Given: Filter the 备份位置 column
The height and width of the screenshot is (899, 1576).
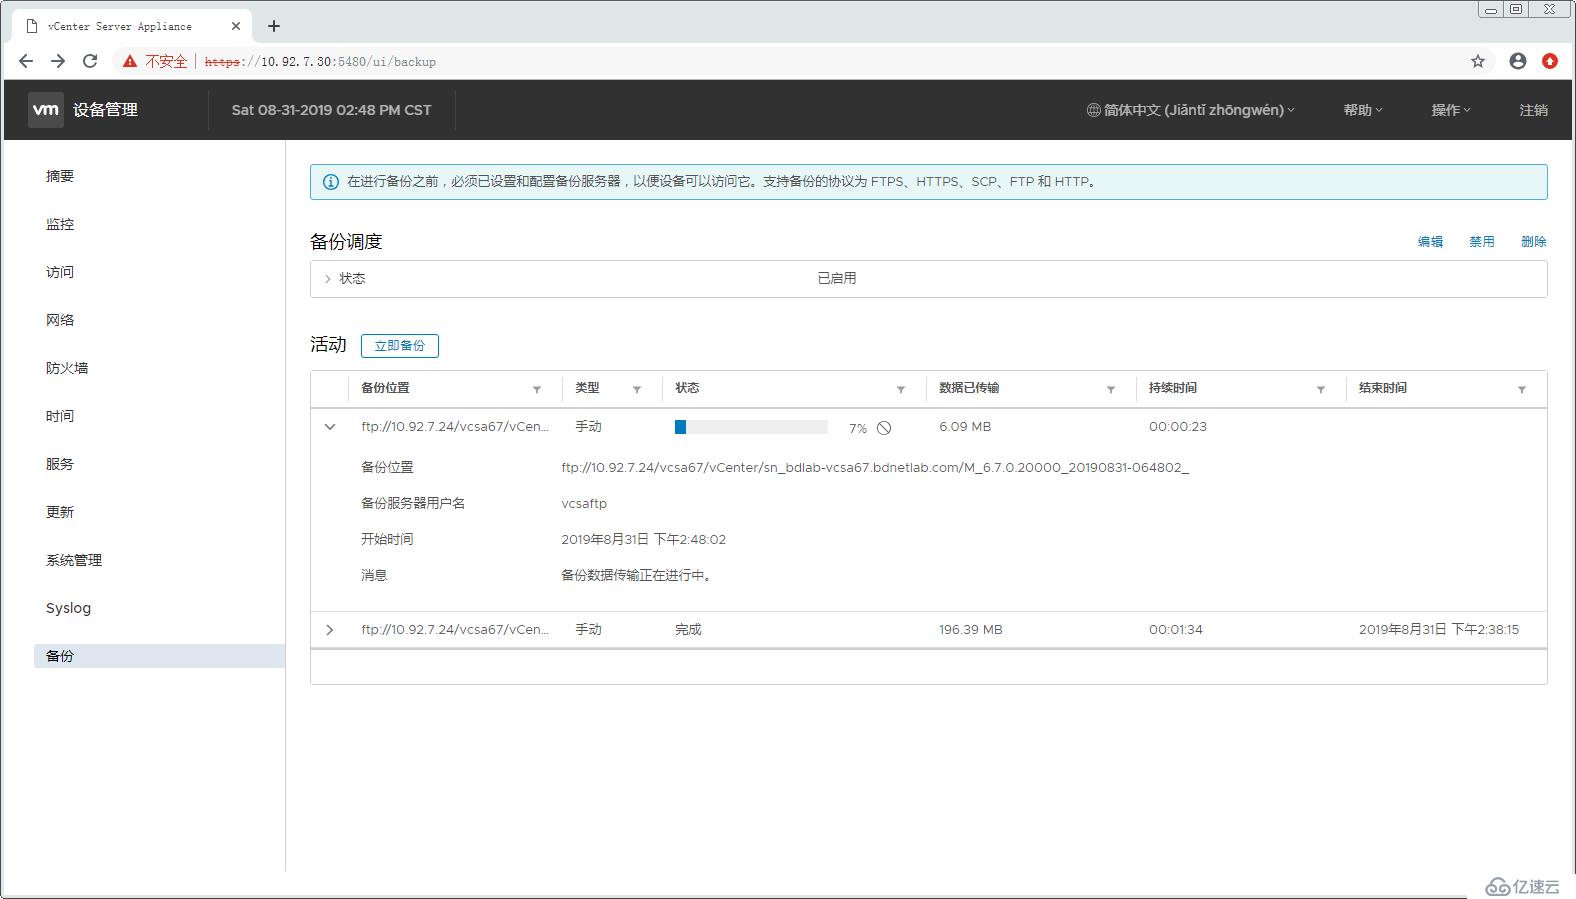Looking at the screenshot, I should [537, 389].
